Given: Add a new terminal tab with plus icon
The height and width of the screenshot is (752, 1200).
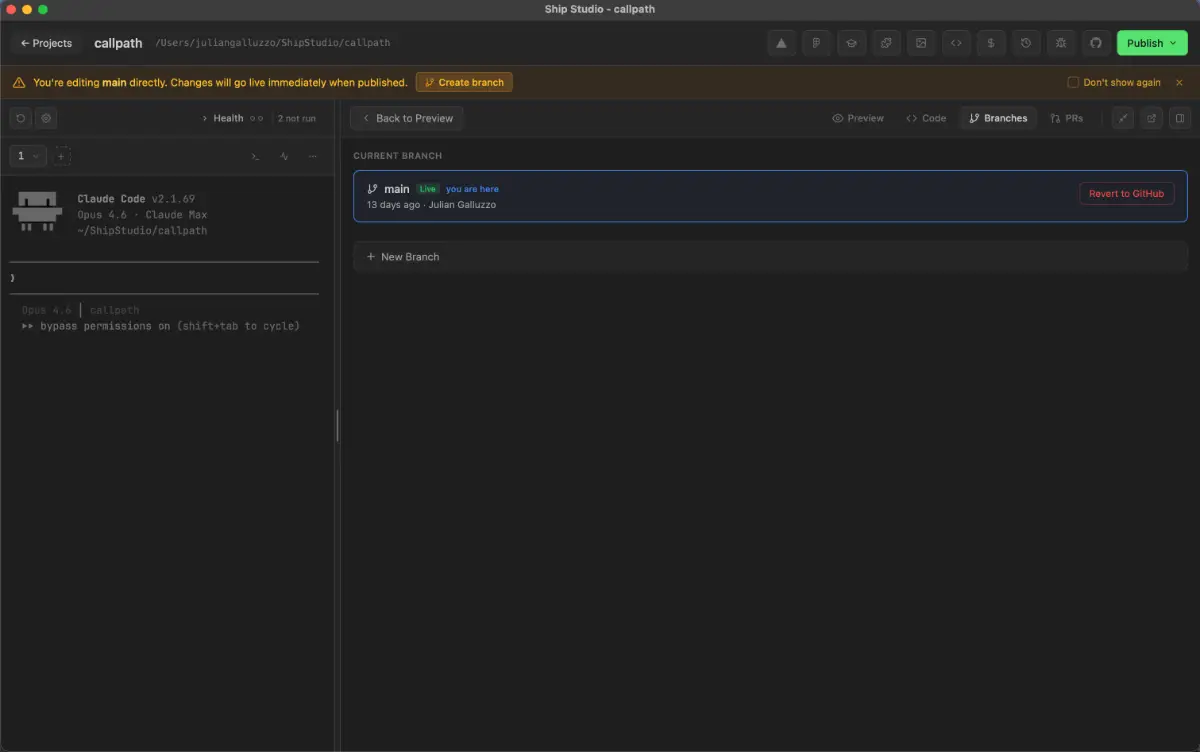Looking at the screenshot, I should click(62, 156).
